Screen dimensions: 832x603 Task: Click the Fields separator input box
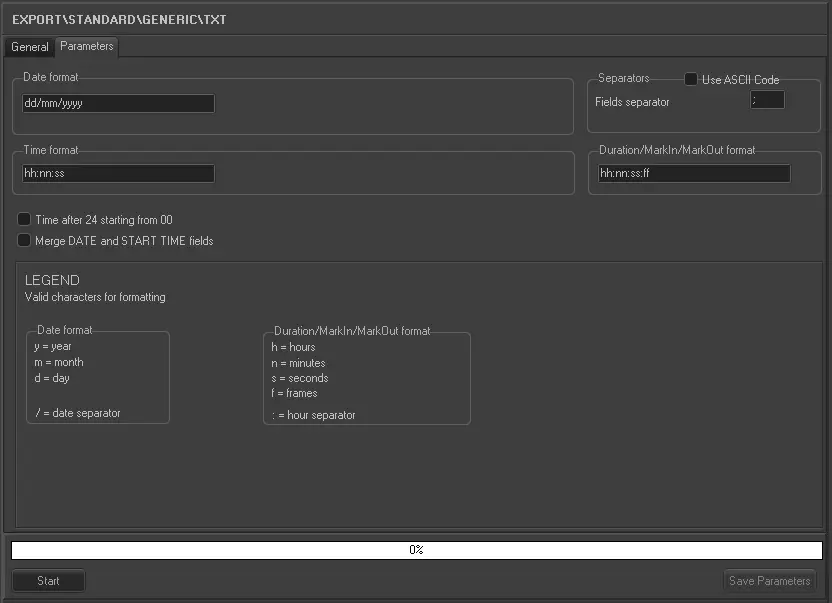[x=767, y=100]
